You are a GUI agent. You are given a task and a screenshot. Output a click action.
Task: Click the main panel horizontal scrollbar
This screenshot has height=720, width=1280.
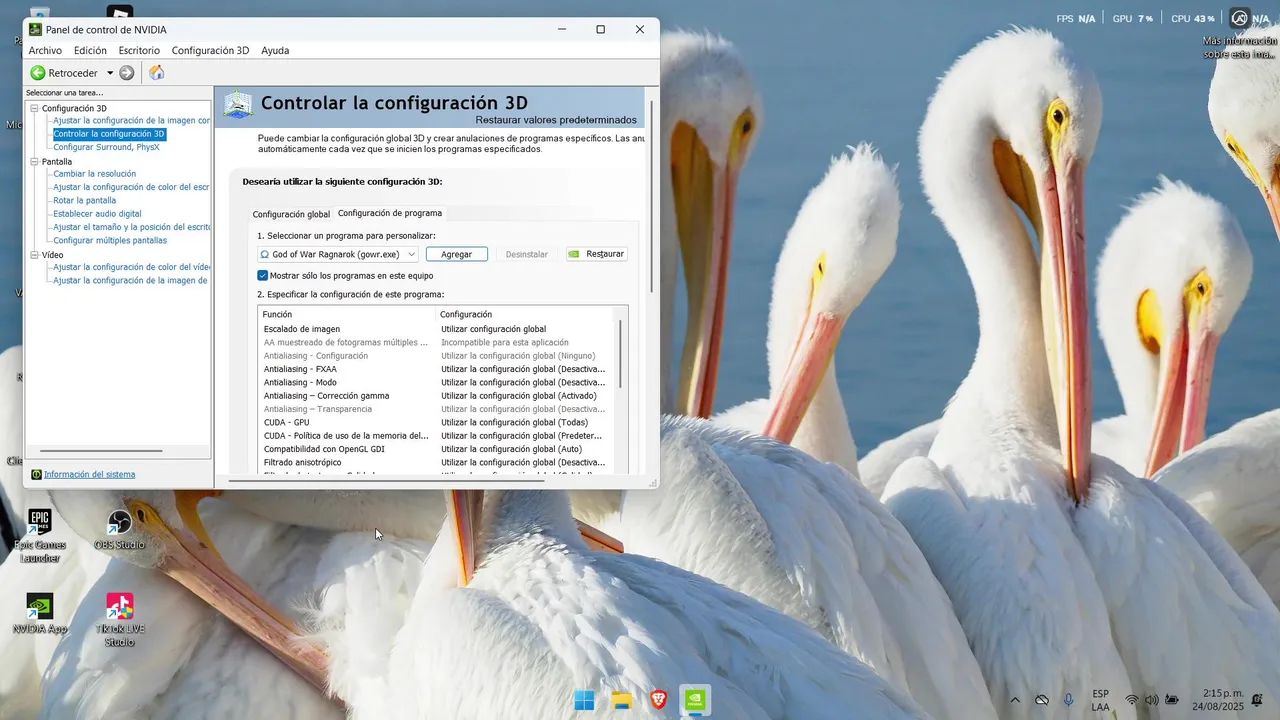(x=387, y=481)
